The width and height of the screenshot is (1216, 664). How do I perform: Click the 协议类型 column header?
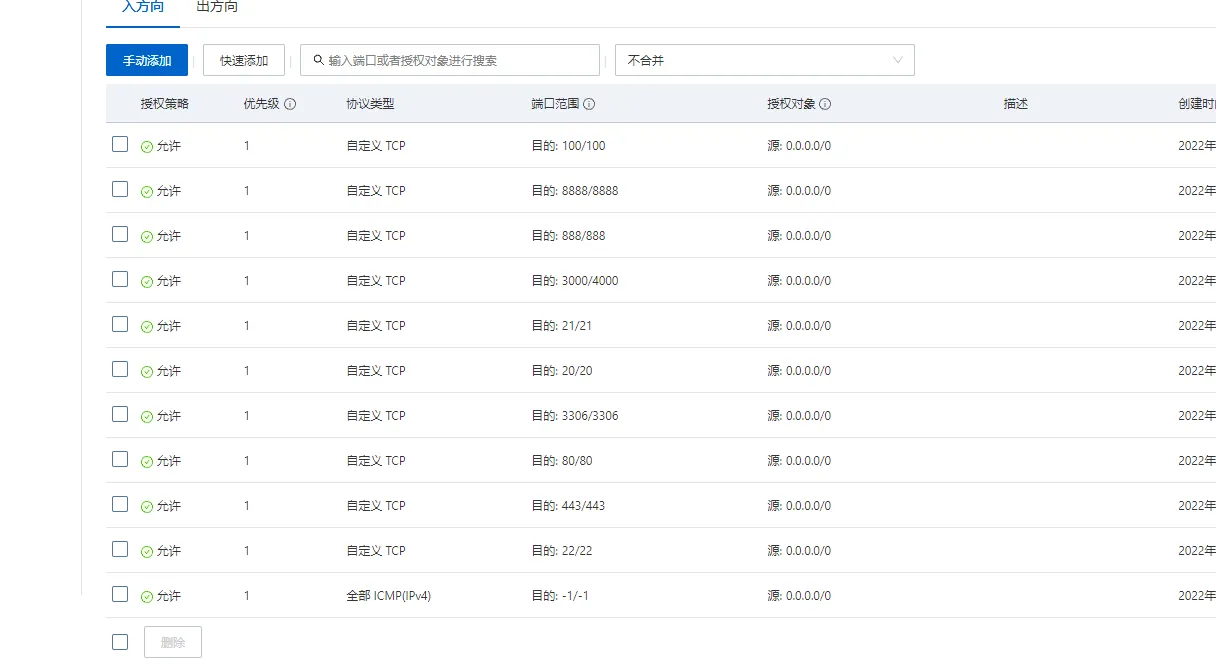371,104
